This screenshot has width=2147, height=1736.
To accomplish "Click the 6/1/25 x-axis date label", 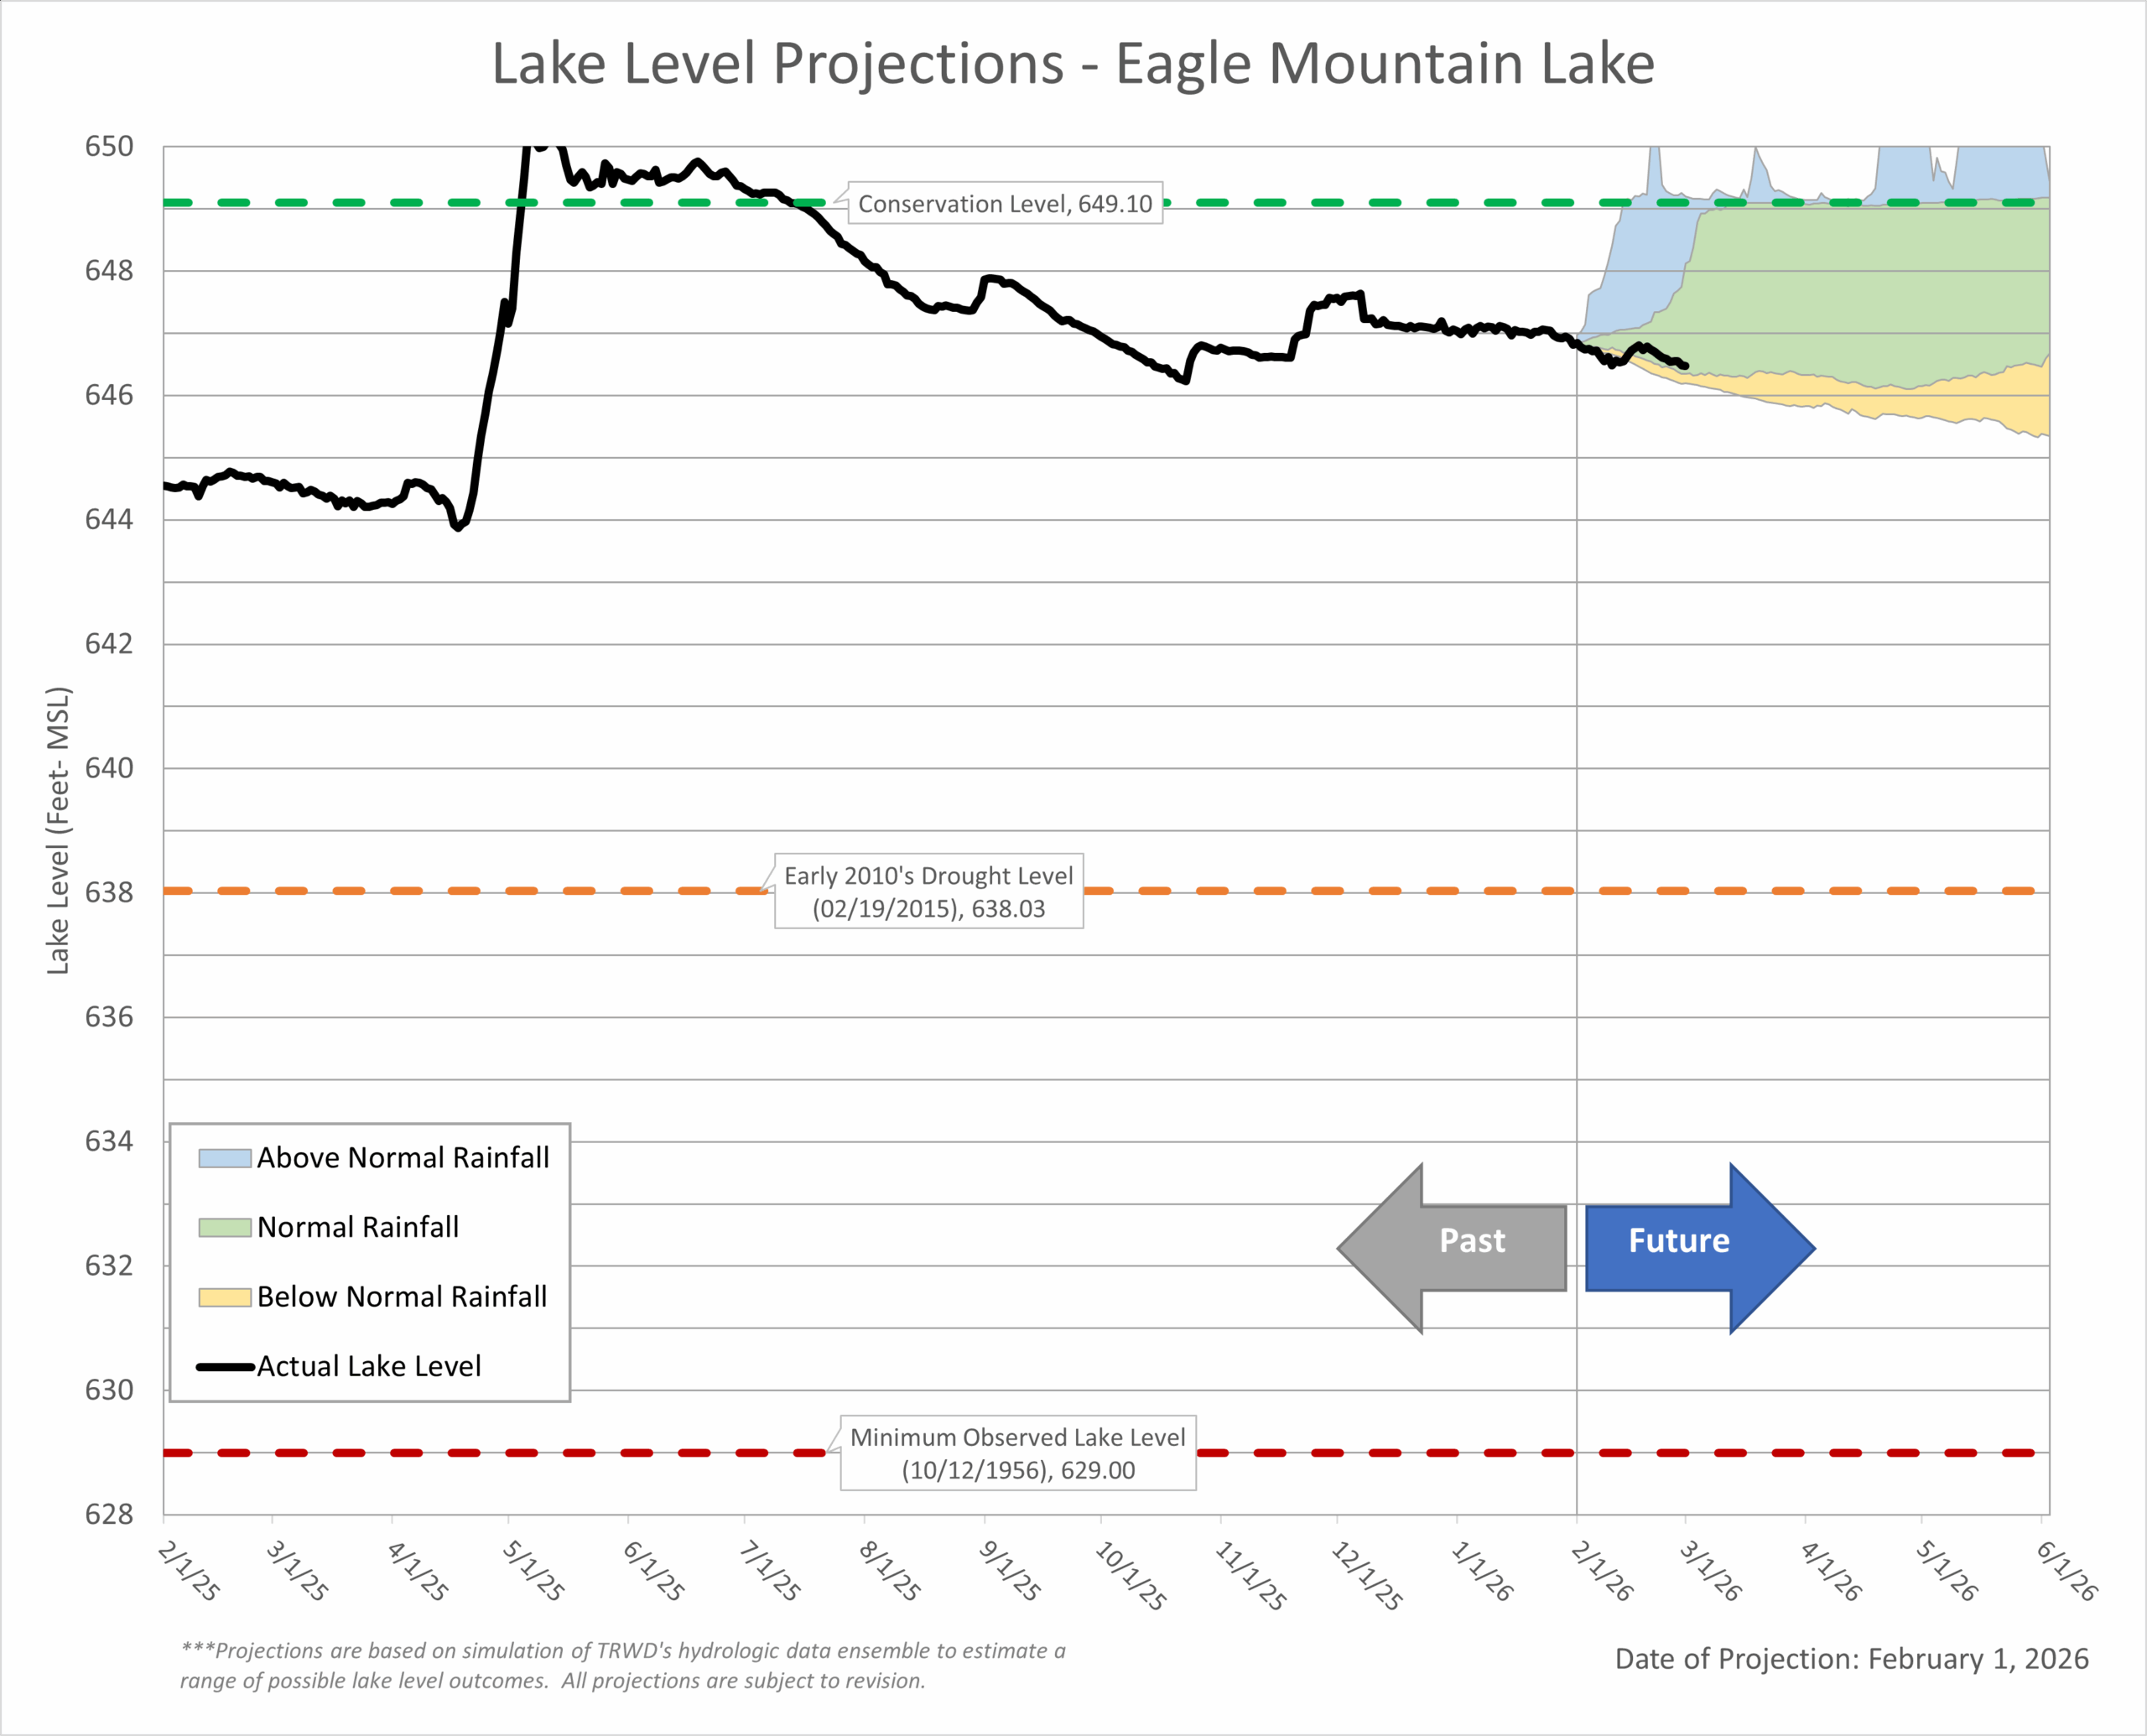I will pyautogui.click(x=654, y=1571).
